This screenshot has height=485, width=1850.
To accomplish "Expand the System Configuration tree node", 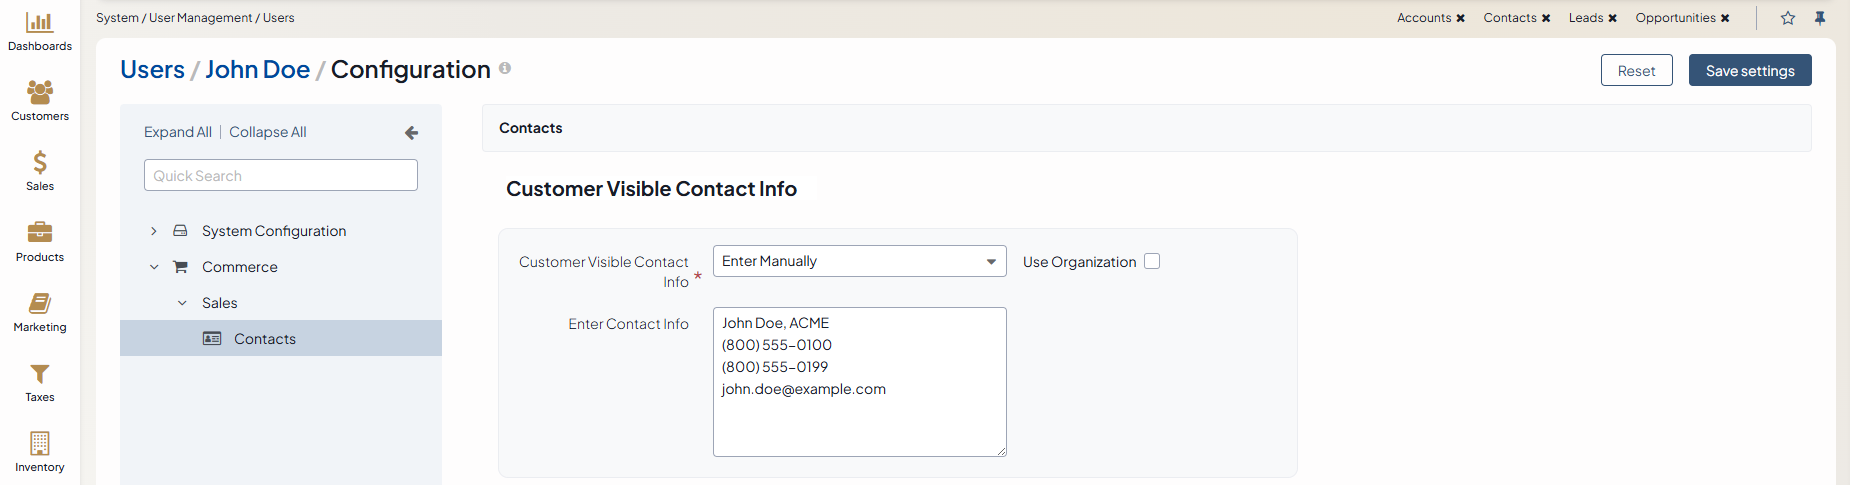I will [154, 231].
